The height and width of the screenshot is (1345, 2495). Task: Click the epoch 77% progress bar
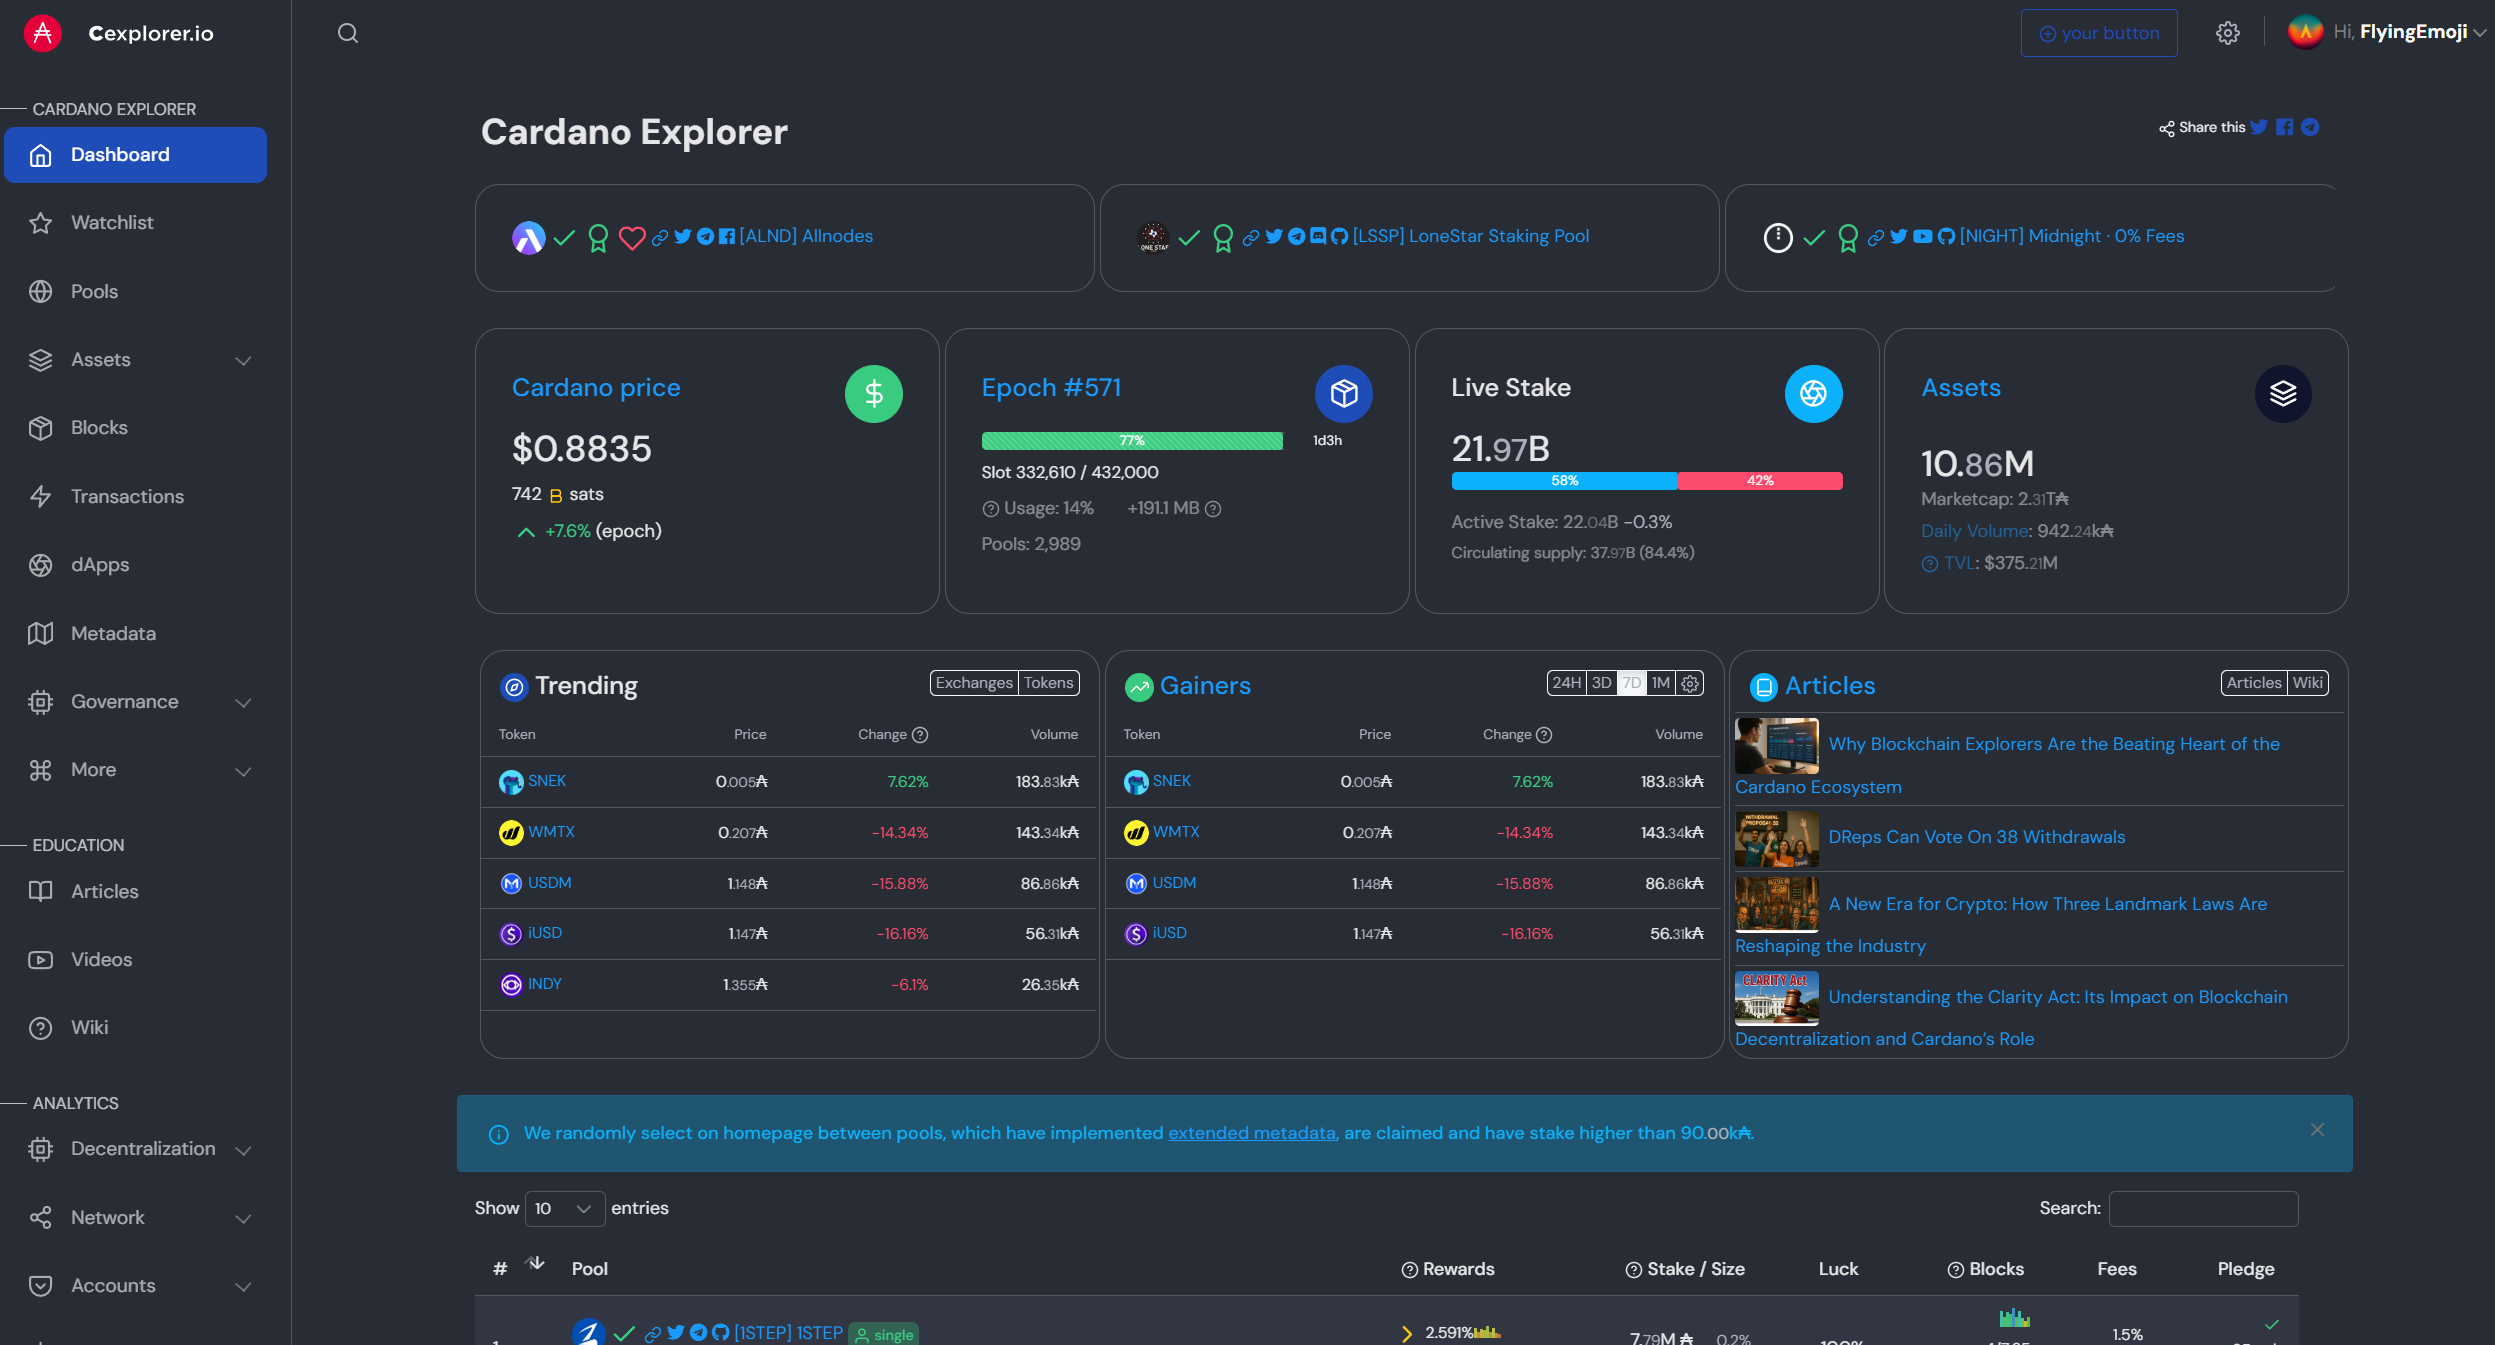pyautogui.click(x=1131, y=441)
